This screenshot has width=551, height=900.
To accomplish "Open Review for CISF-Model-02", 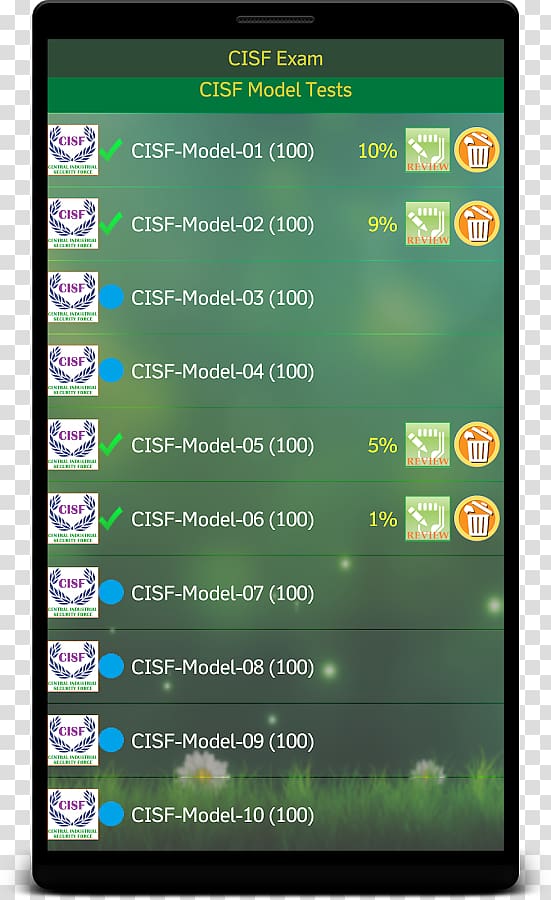I will click(428, 224).
